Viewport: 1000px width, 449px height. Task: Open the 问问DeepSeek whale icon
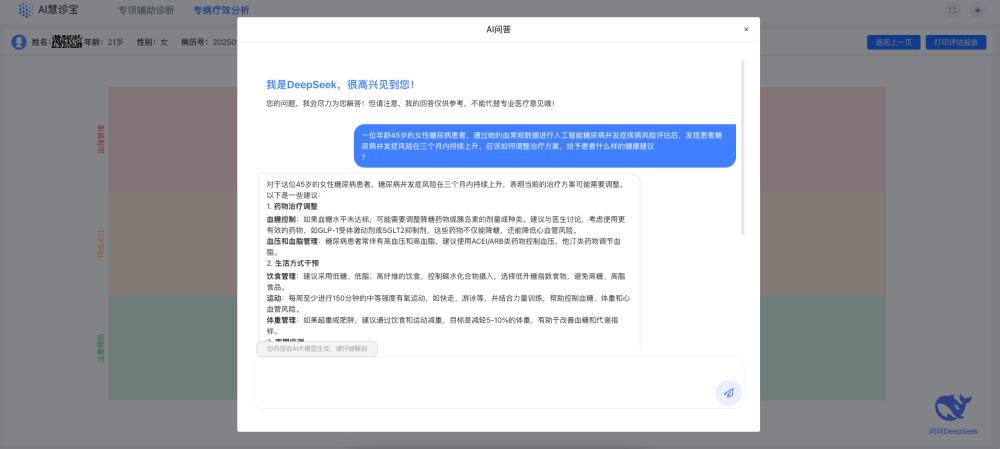pyautogui.click(x=953, y=409)
